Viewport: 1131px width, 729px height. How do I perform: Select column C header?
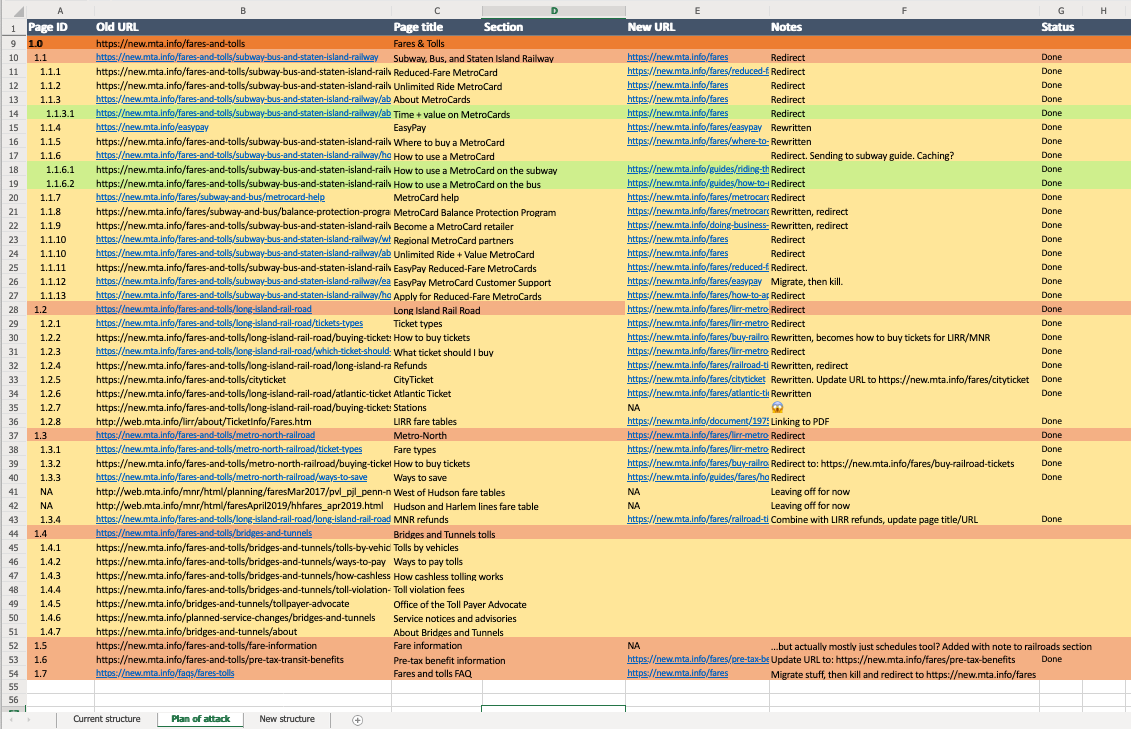tap(437, 11)
